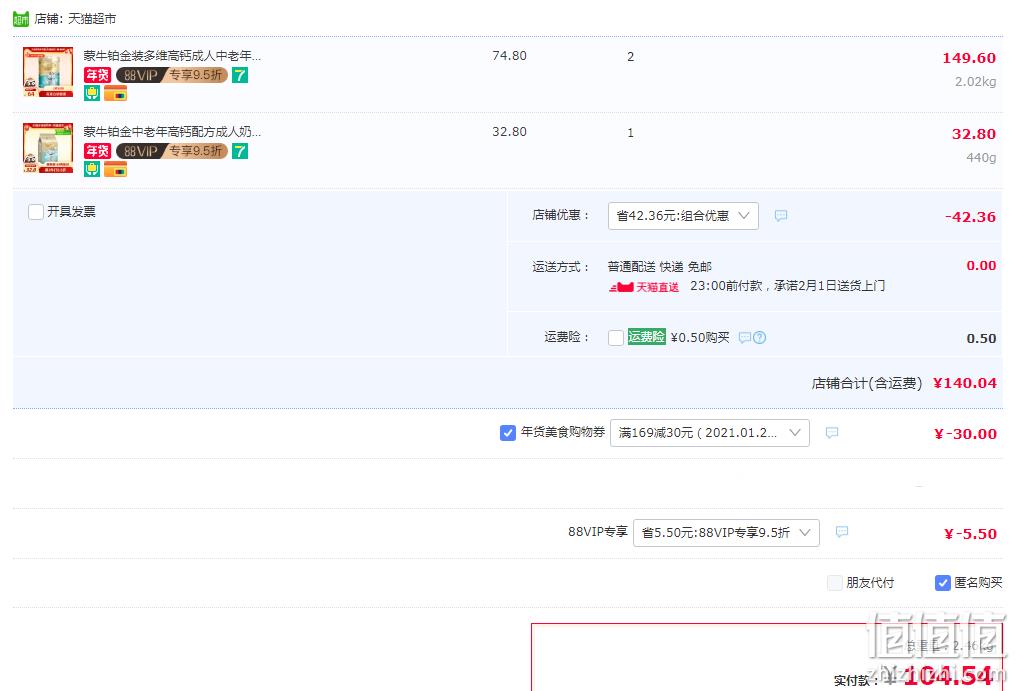1016x691 pixels.
Task: Tick the 运费险 shipping insurance checkbox
Action: pyautogui.click(x=616, y=338)
